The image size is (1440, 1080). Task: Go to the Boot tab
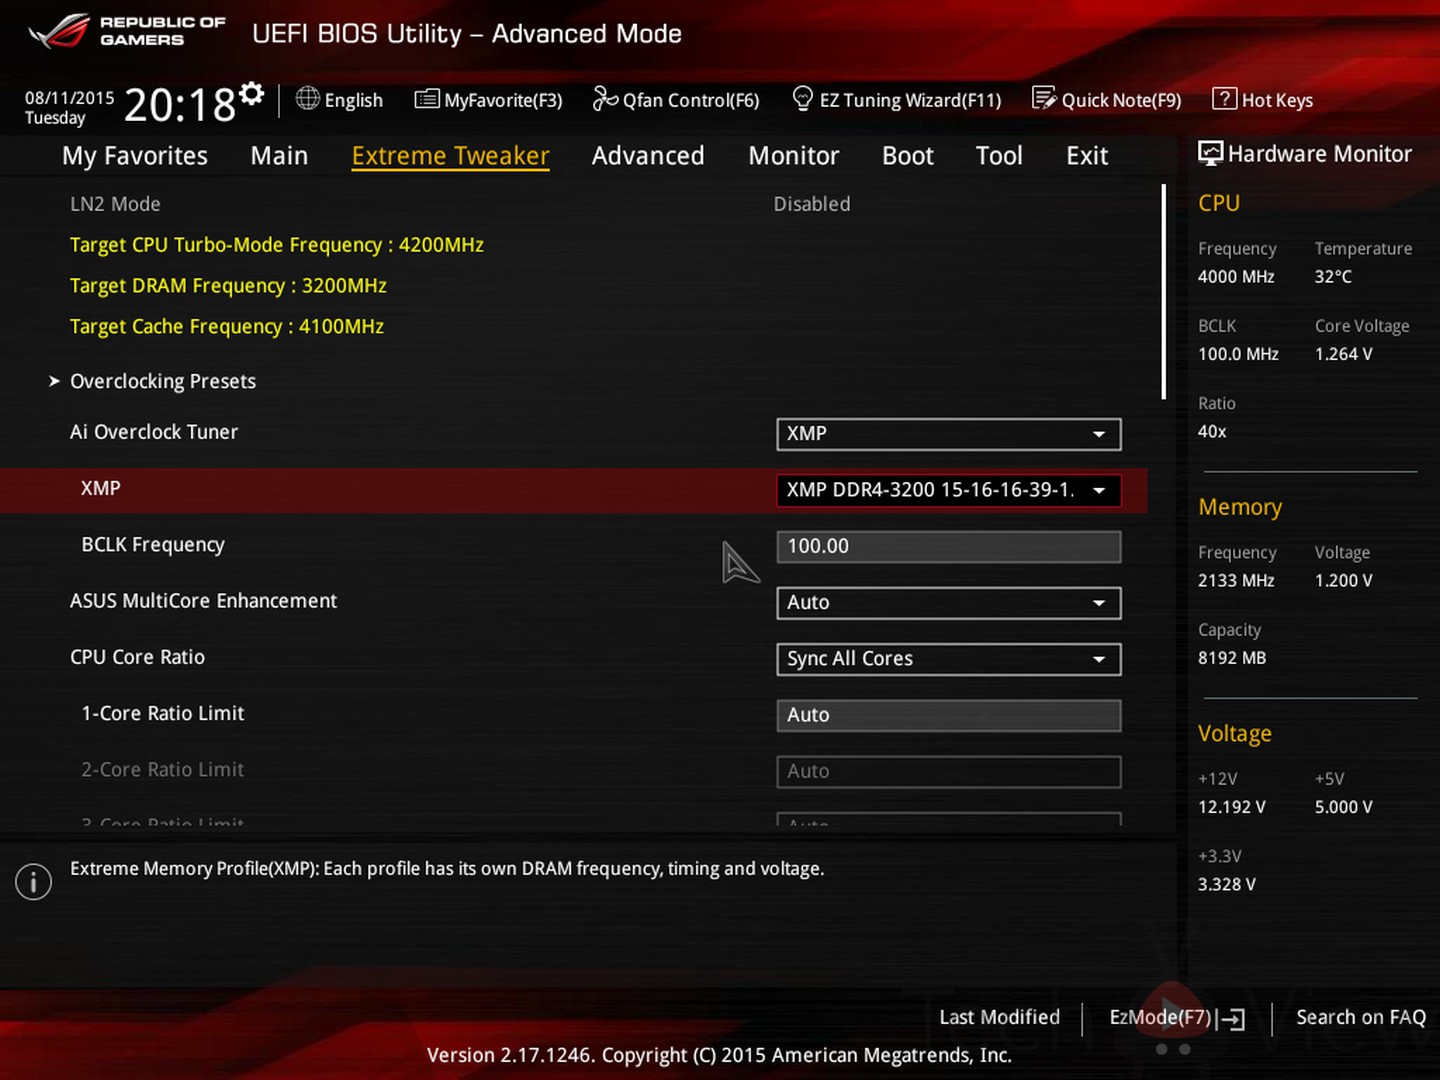point(907,156)
